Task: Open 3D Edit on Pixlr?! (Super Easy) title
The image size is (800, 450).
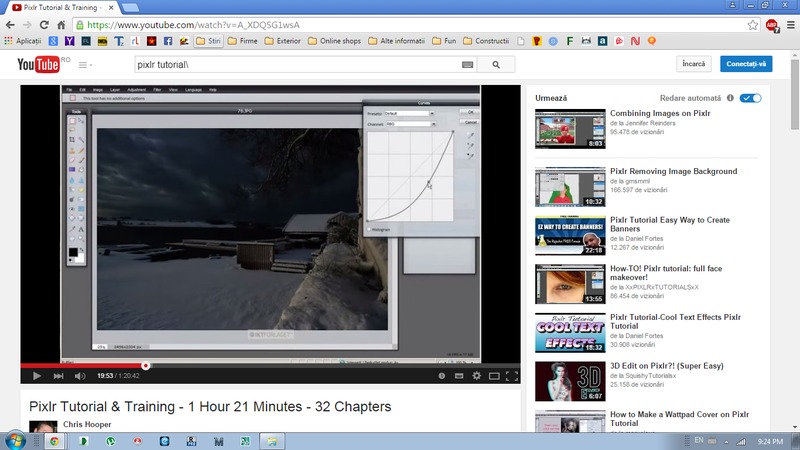Action: click(666, 366)
